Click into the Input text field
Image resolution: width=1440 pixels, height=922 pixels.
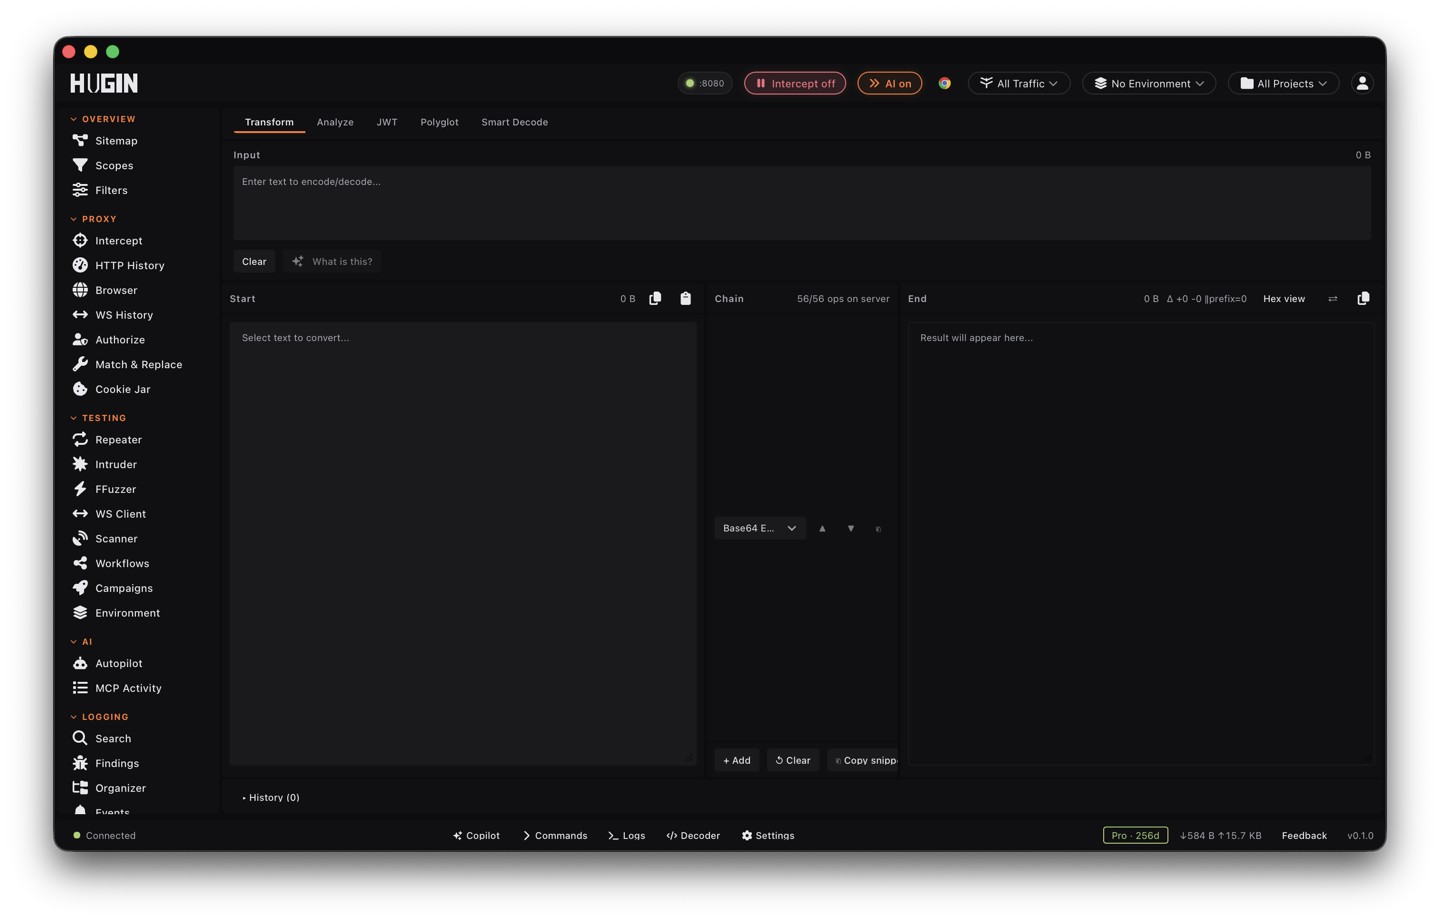802,203
